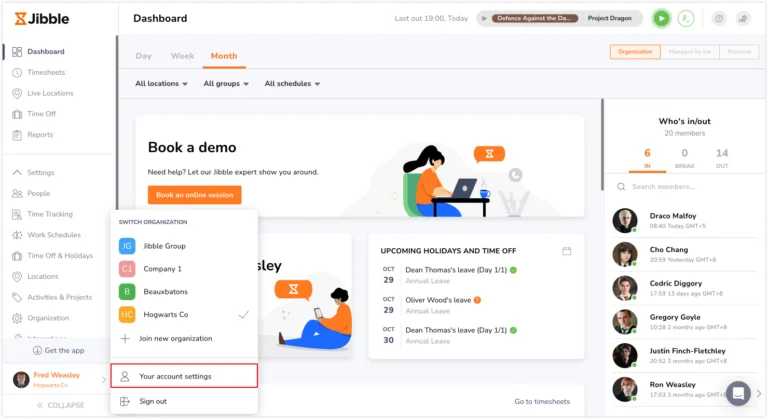Open Time Off in the sidebar
Viewport: 768px width, 419px height.
click(x=42, y=114)
